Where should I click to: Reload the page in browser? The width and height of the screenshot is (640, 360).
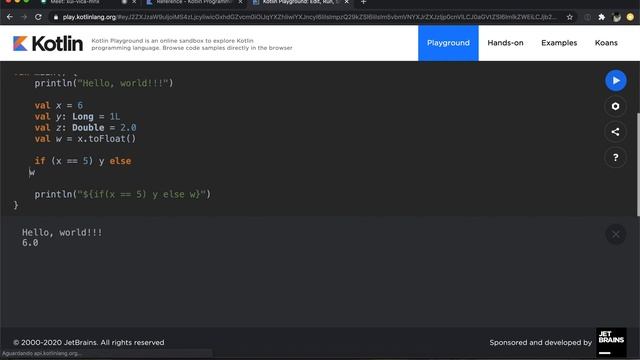(38, 17)
